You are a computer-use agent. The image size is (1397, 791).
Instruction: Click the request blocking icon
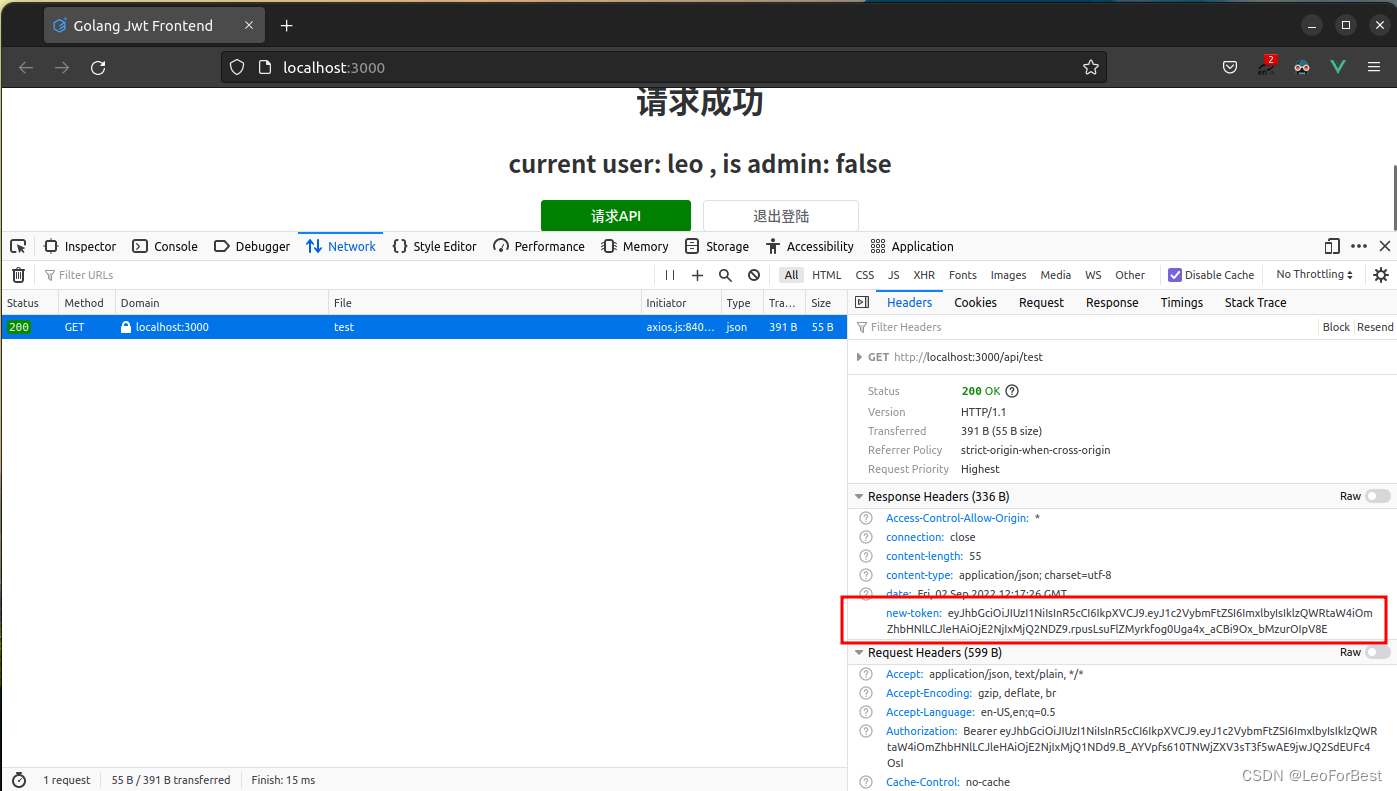coord(754,275)
